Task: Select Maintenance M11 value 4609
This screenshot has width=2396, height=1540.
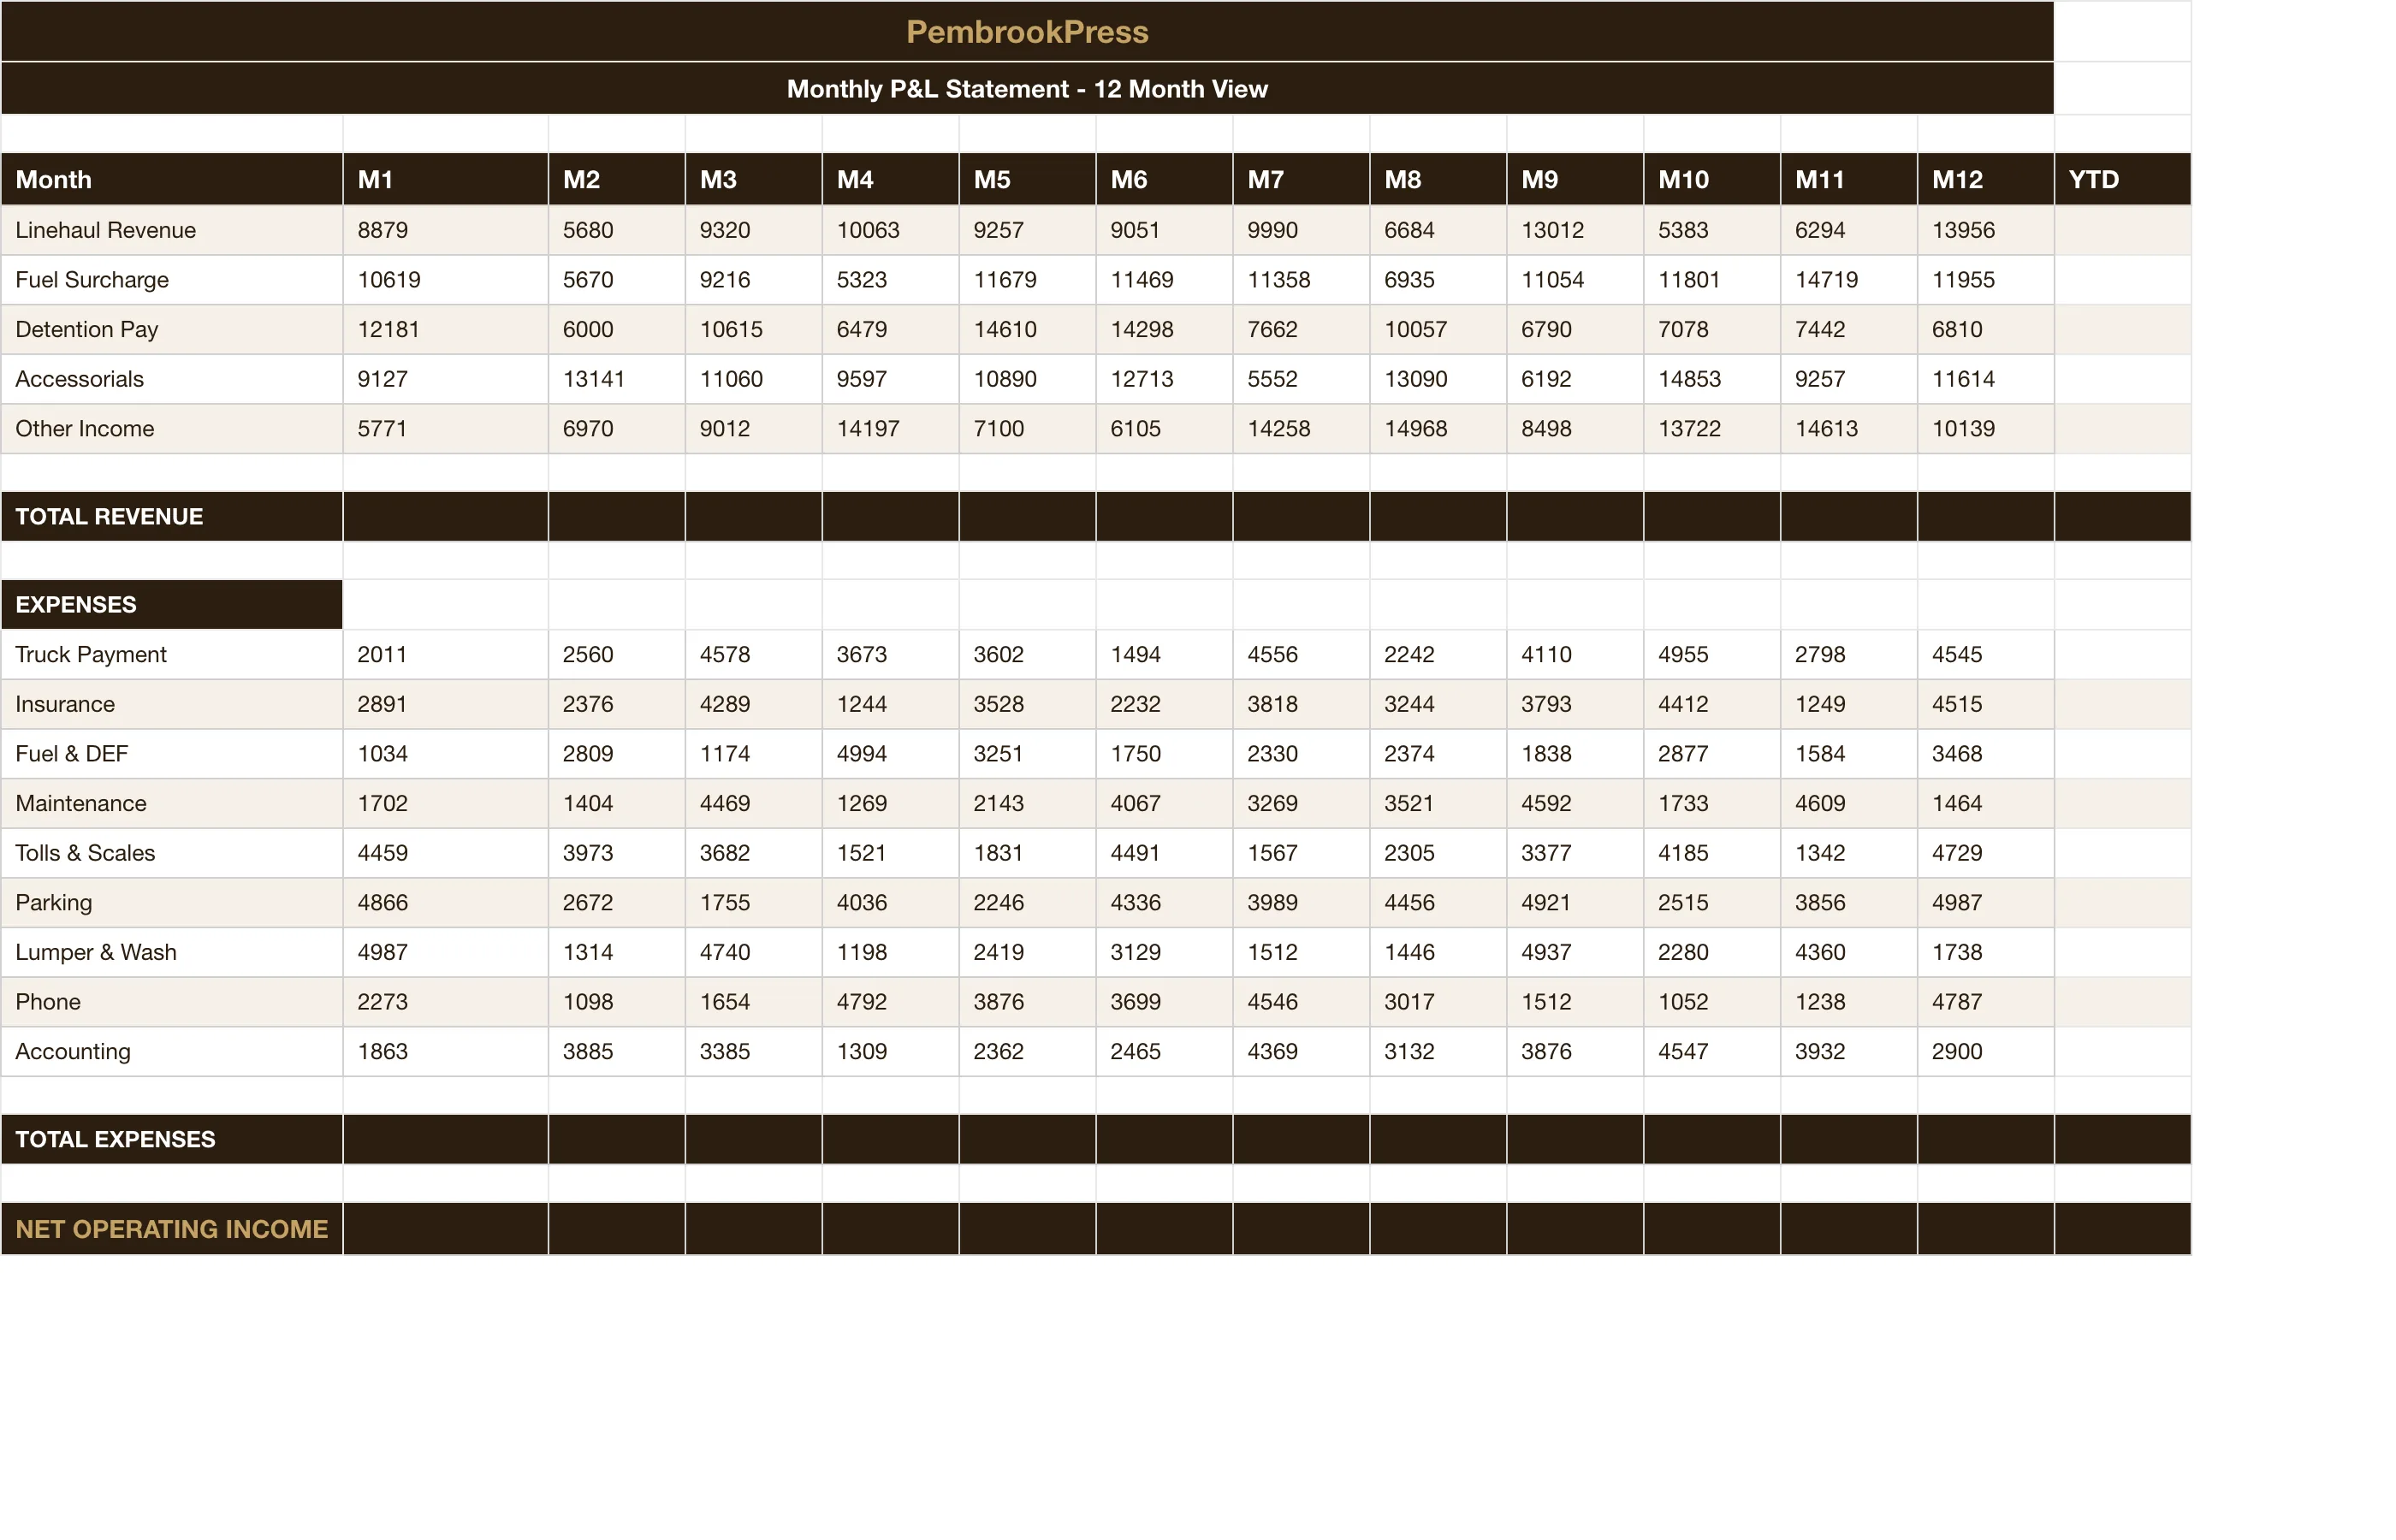Action: (x=1848, y=803)
